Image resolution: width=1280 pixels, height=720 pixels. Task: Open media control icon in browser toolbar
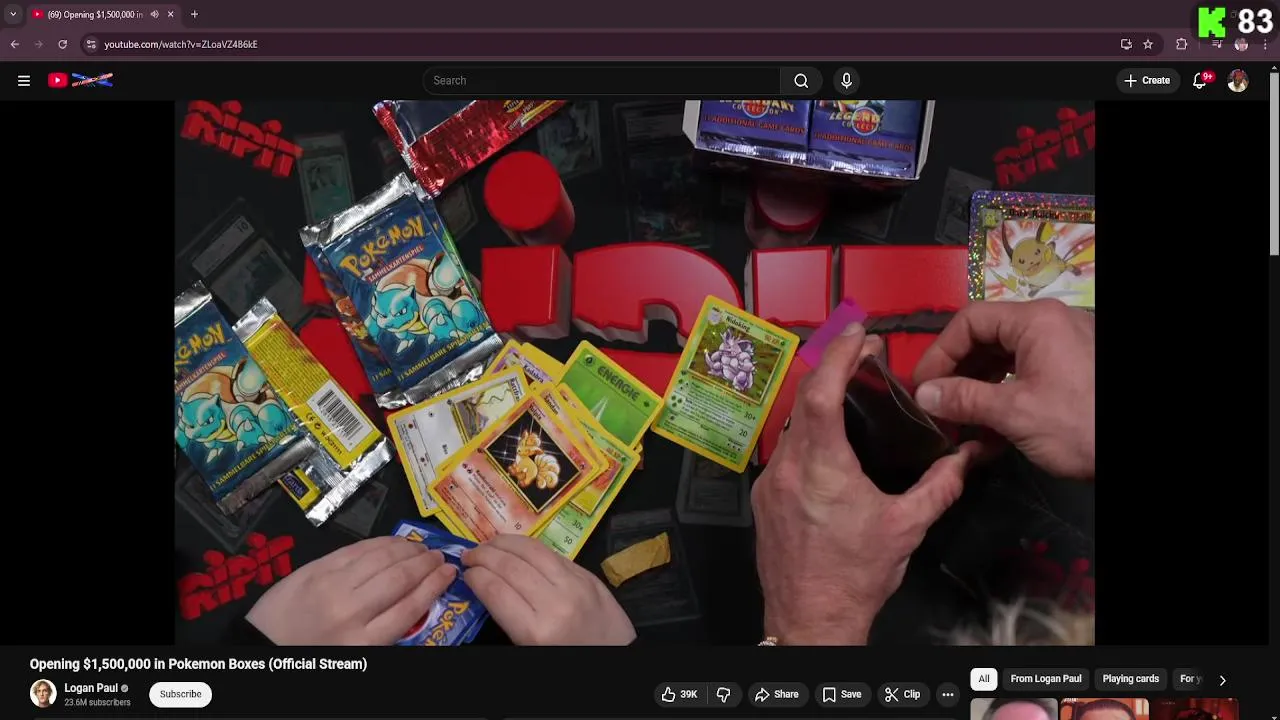coord(1217,44)
